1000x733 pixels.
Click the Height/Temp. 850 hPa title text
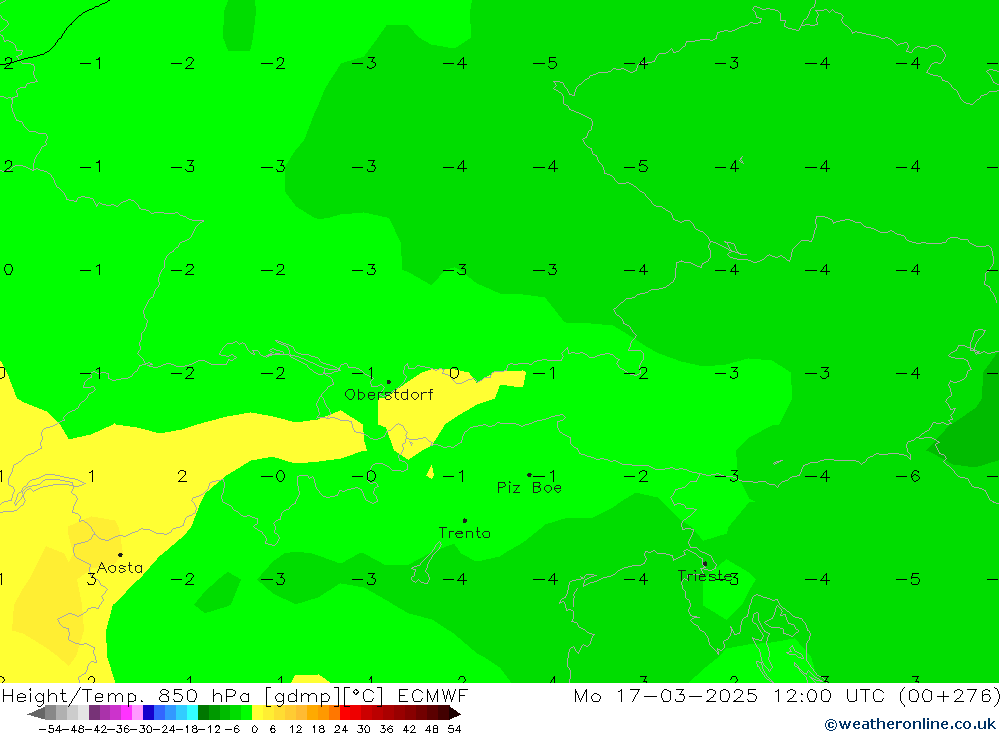point(127,695)
